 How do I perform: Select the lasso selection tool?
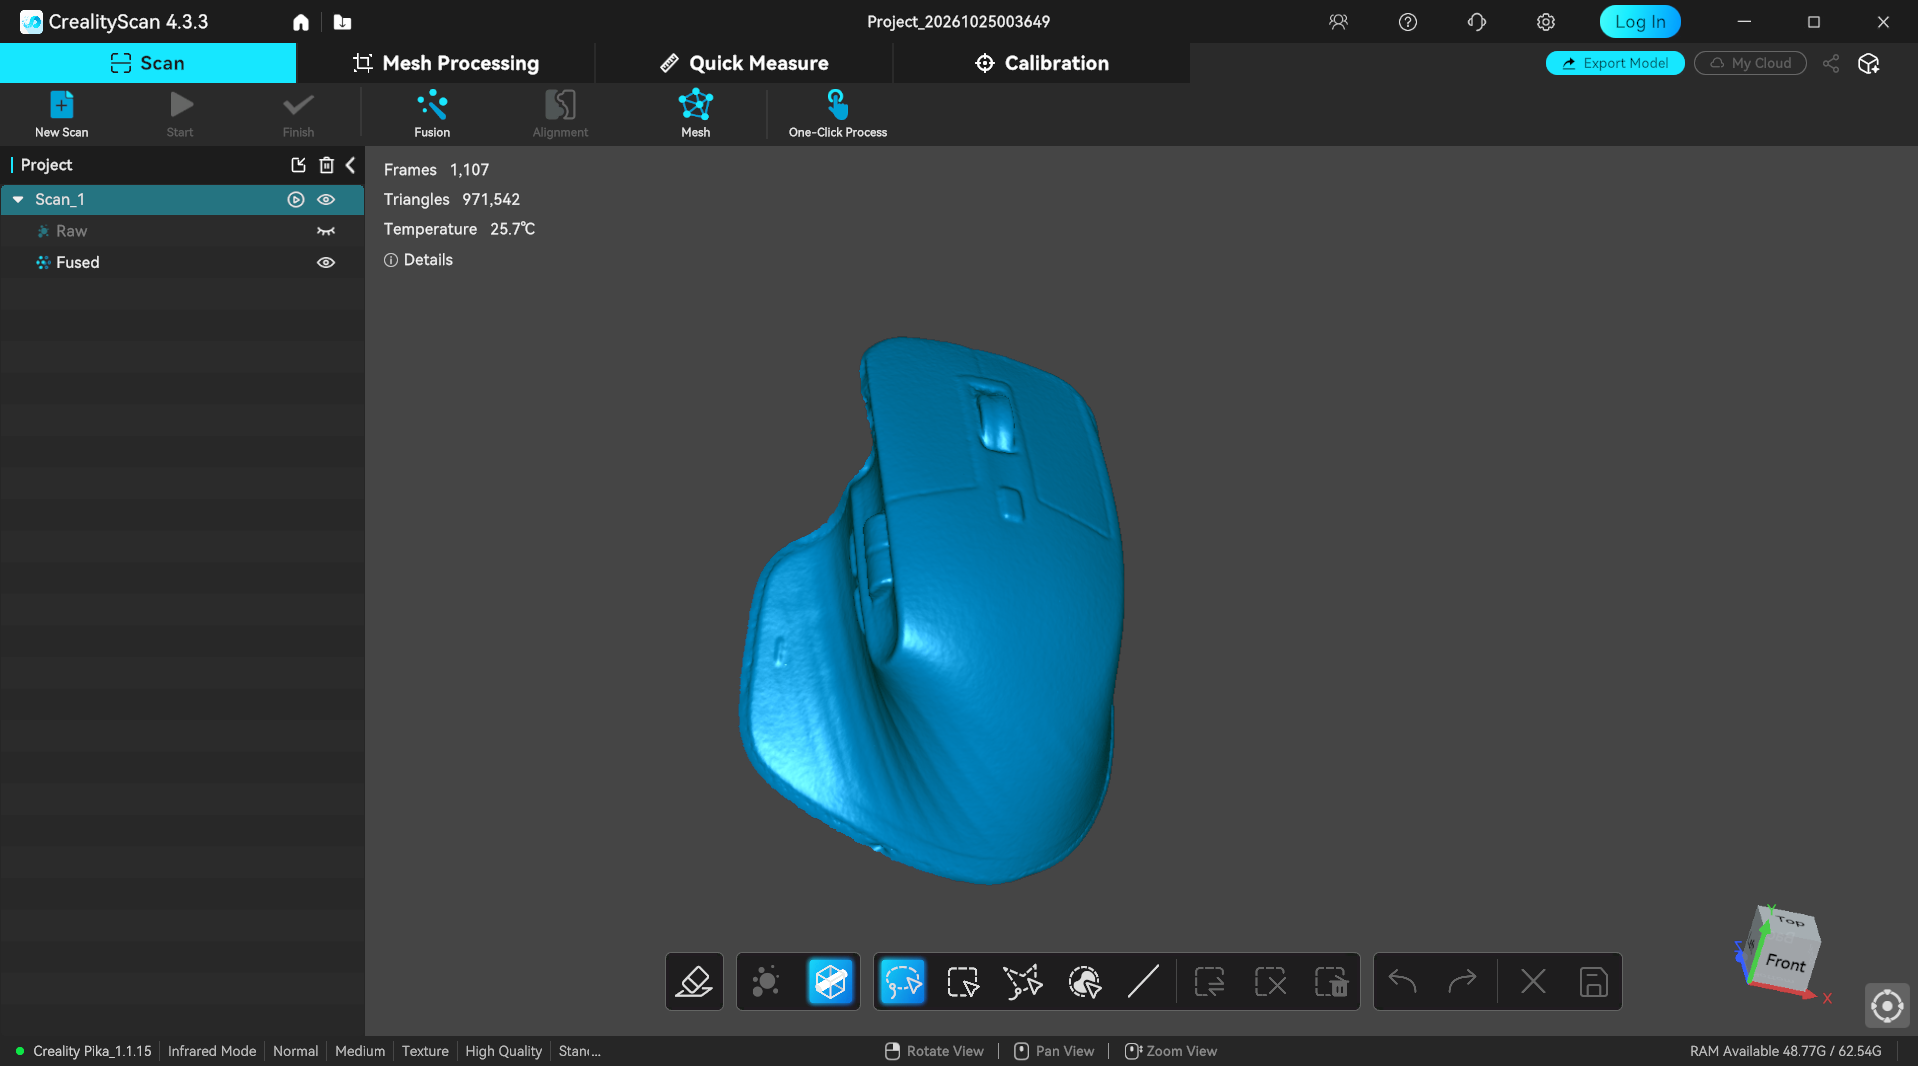903,982
